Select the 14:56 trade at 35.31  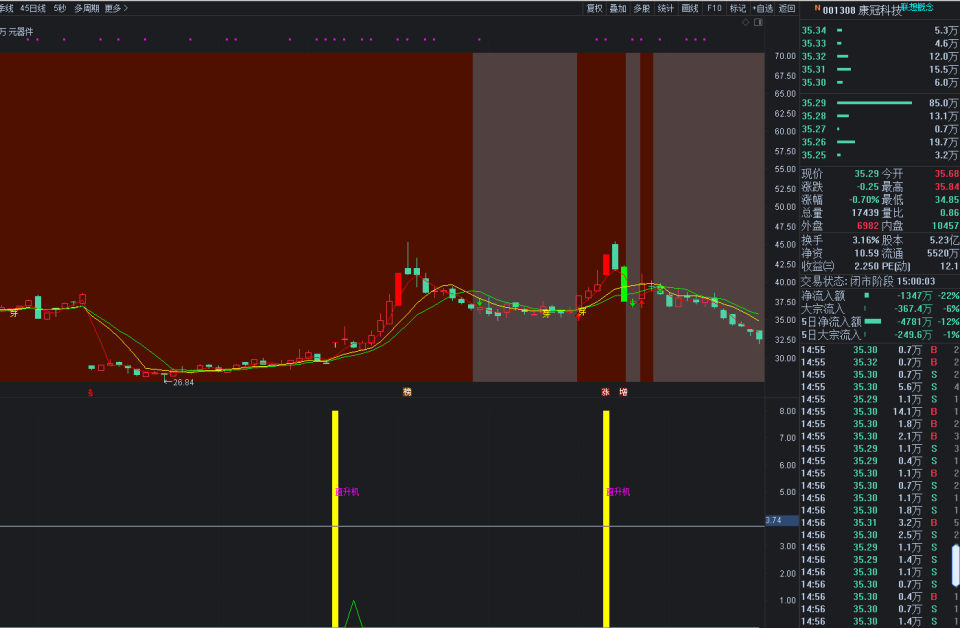click(x=880, y=522)
